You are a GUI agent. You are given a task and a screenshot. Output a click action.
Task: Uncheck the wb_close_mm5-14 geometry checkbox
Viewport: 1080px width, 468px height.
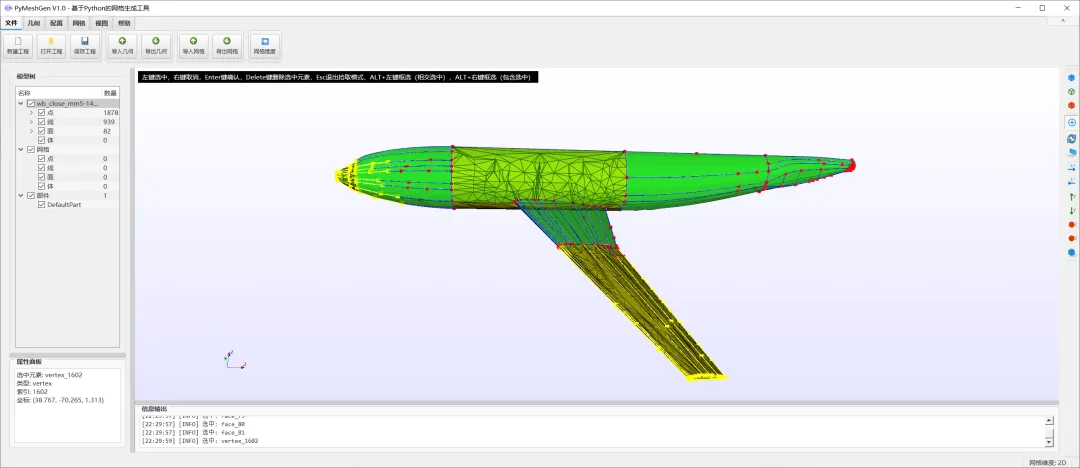click(x=31, y=103)
